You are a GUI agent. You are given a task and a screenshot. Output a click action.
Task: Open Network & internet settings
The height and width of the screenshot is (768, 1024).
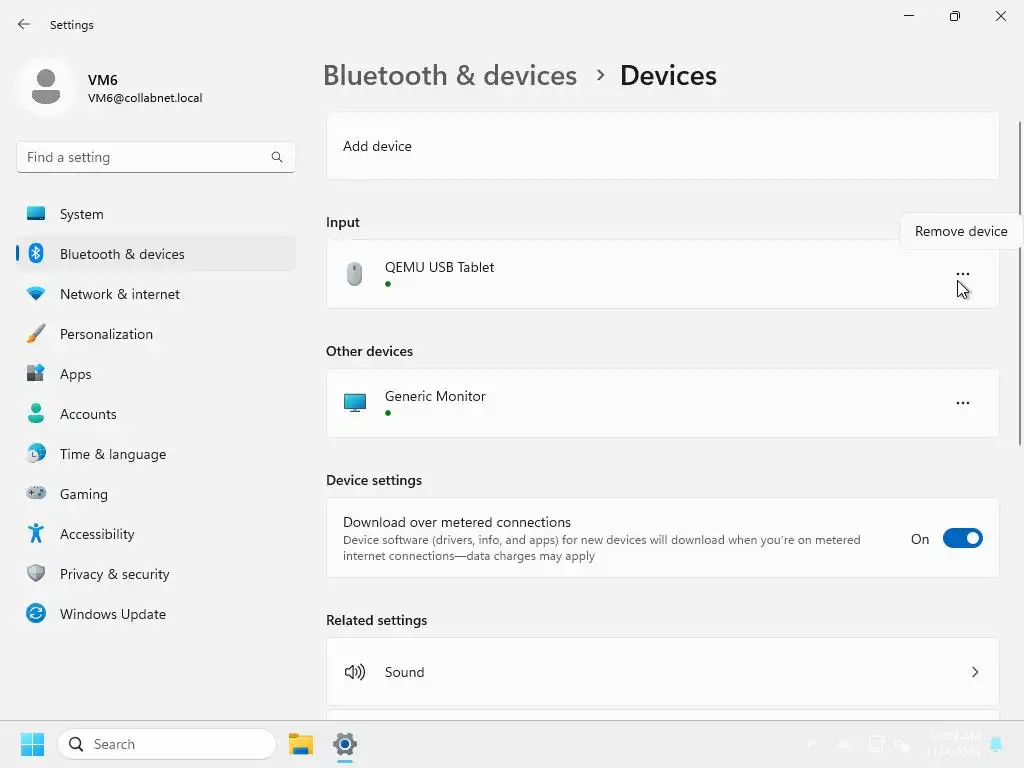point(156,294)
